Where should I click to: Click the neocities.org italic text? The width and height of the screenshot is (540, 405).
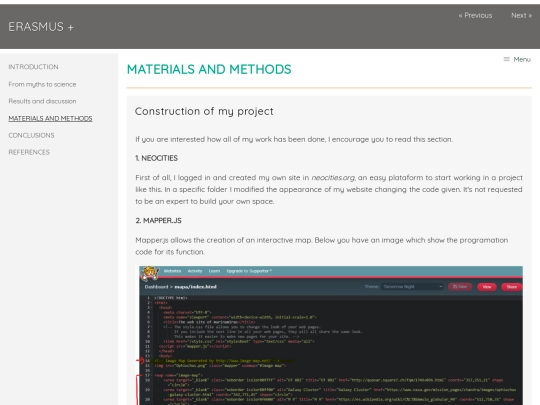coord(333,178)
